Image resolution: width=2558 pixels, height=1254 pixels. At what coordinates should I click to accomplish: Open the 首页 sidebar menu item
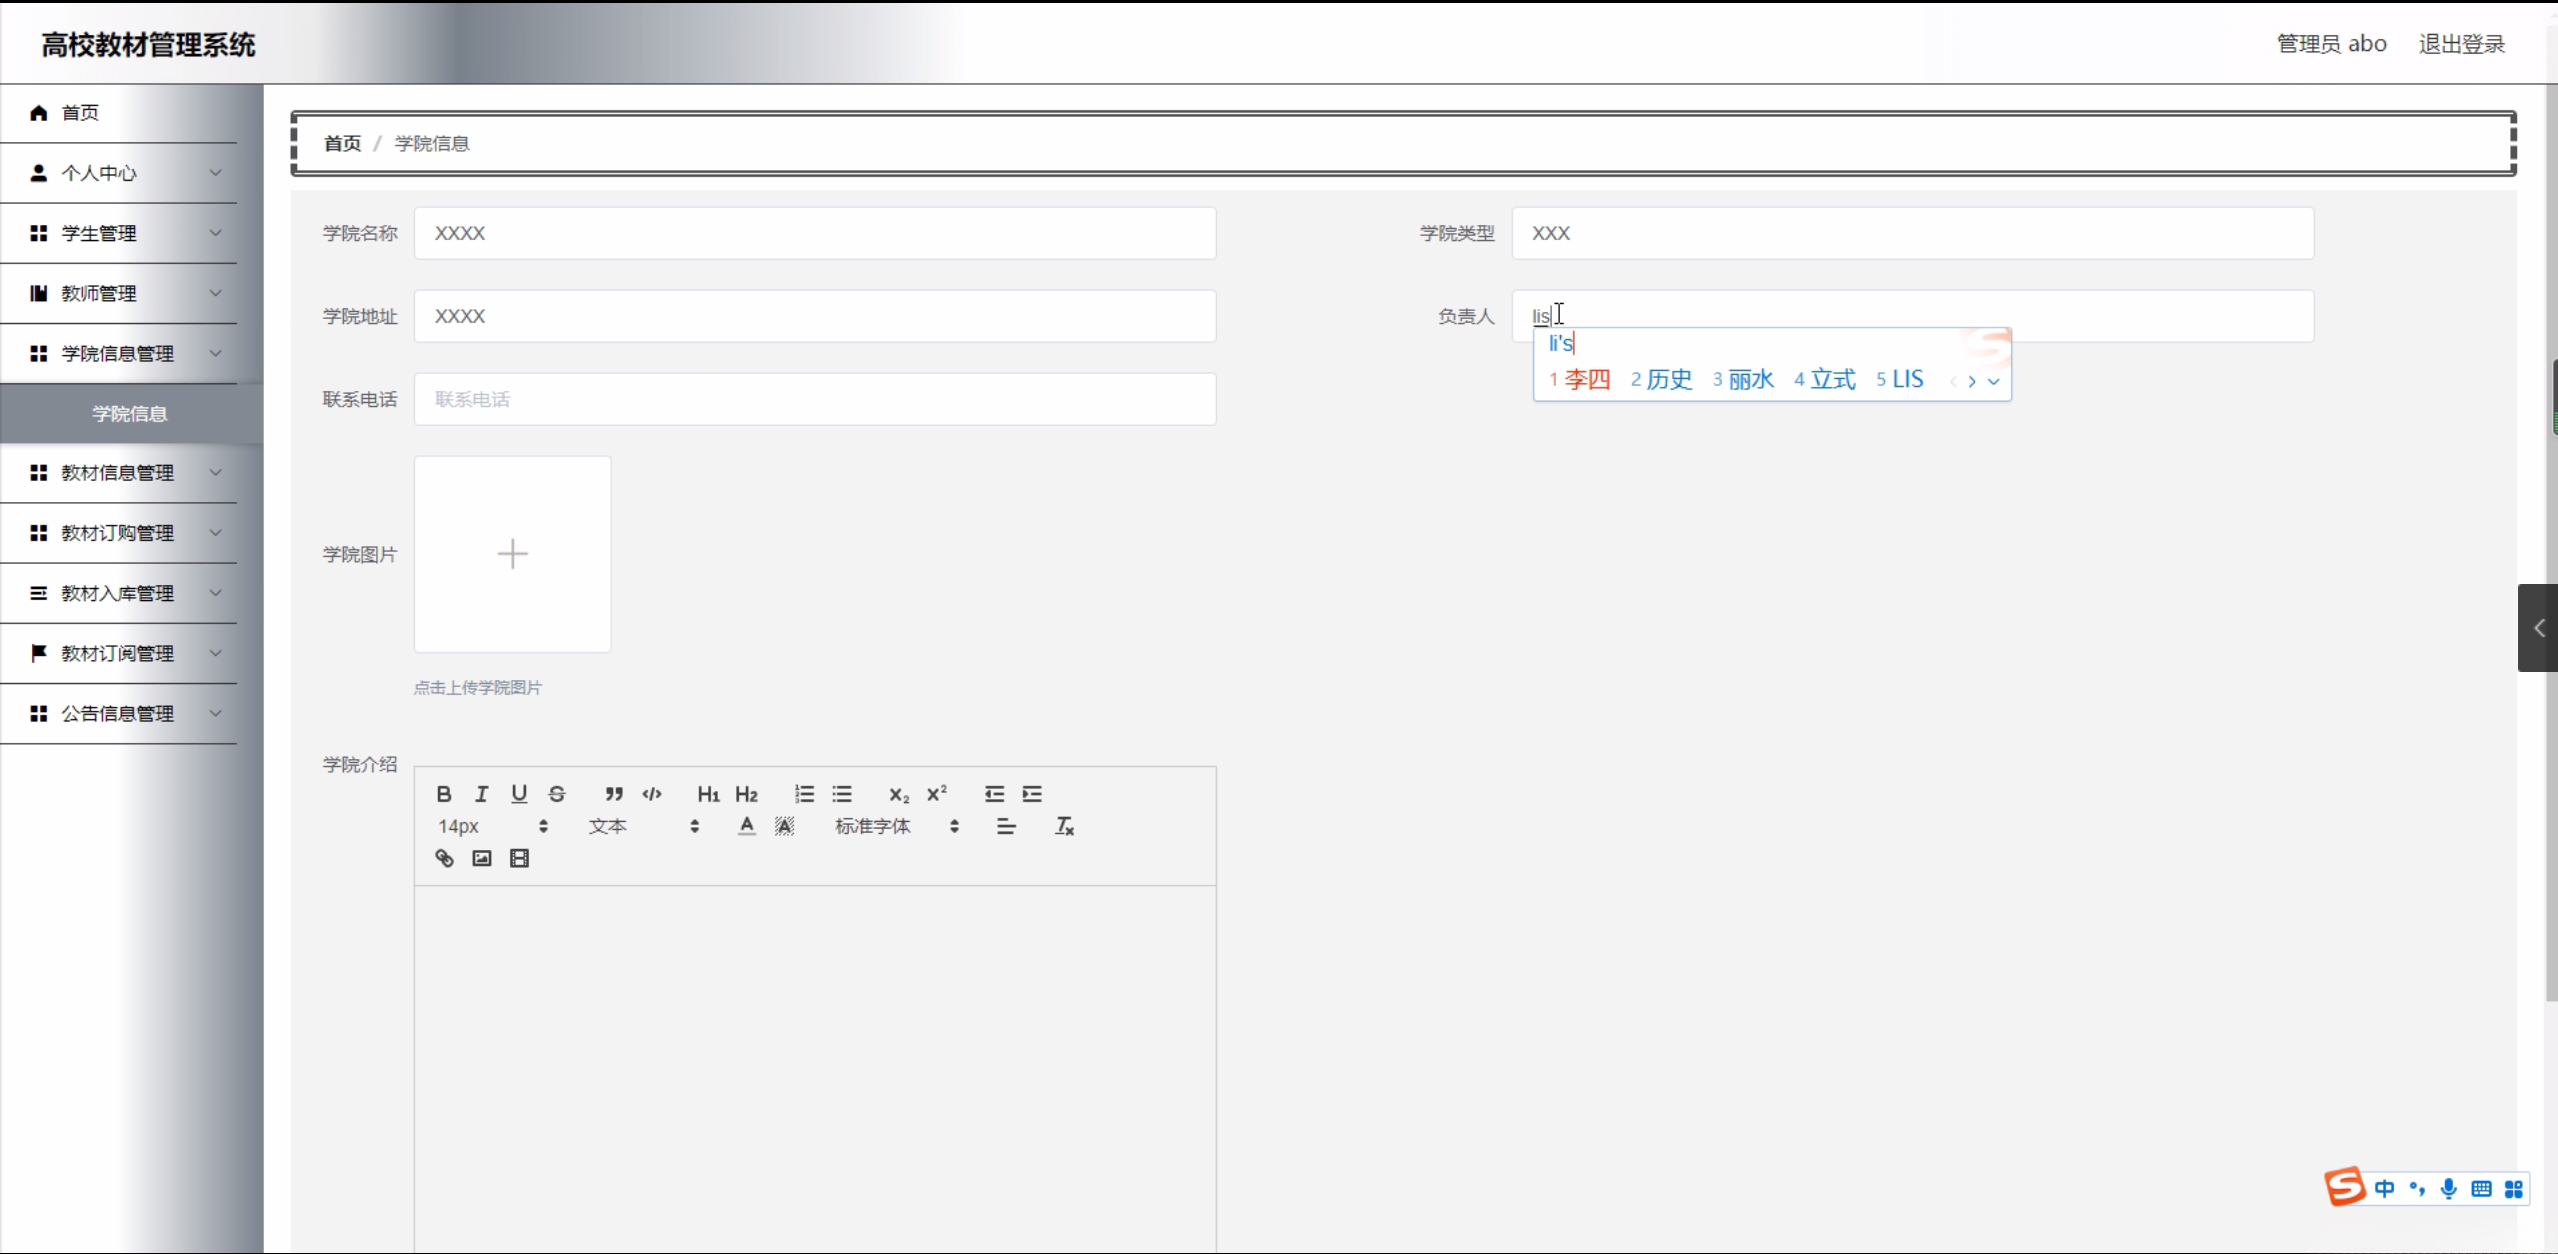[80, 113]
